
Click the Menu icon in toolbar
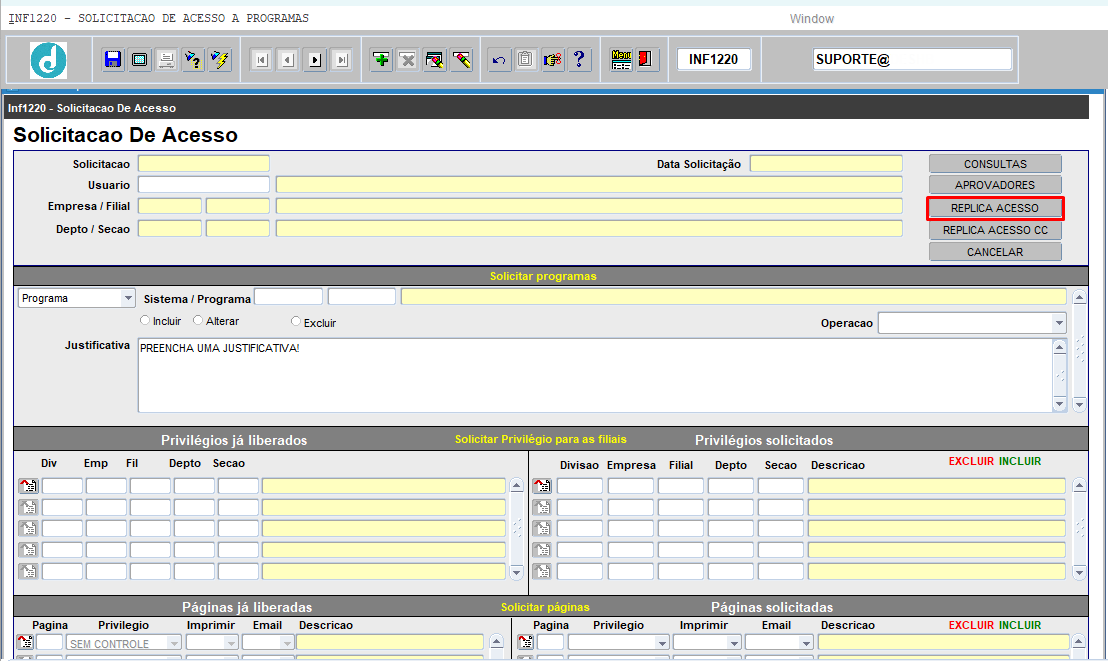(x=621, y=59)
